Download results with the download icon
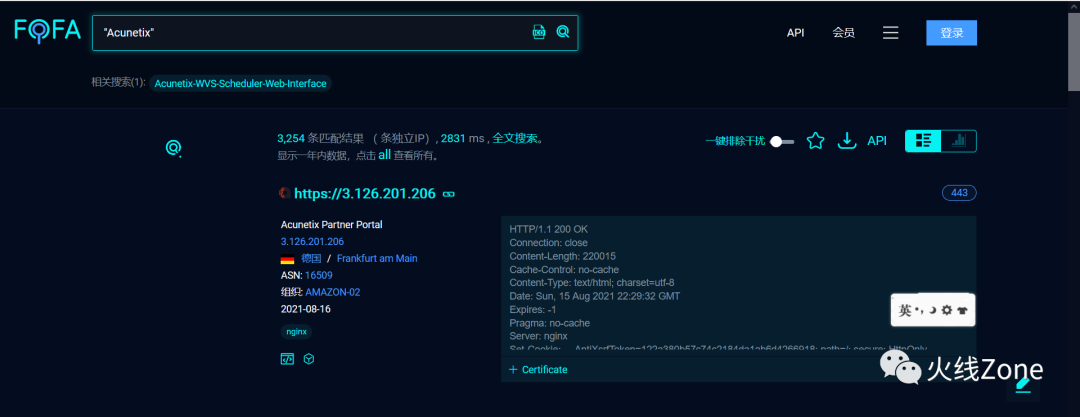Screen dimensions: 1080x417 pos(846,141)
